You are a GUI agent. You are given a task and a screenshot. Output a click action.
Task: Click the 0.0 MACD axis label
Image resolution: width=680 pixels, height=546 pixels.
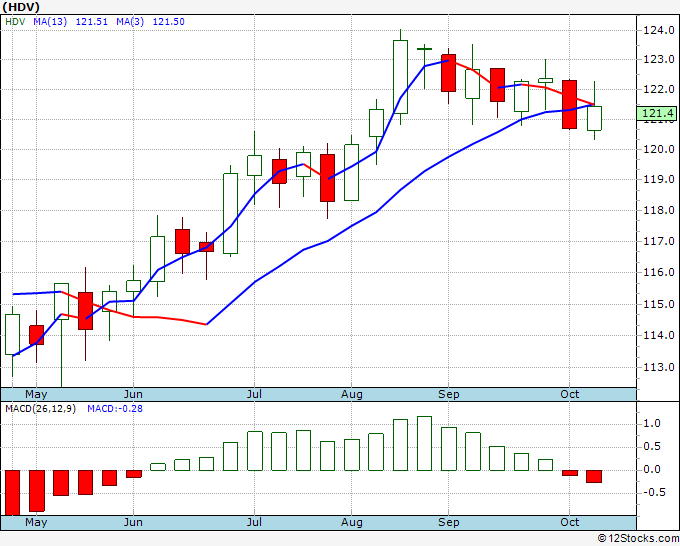coord(652,469)
